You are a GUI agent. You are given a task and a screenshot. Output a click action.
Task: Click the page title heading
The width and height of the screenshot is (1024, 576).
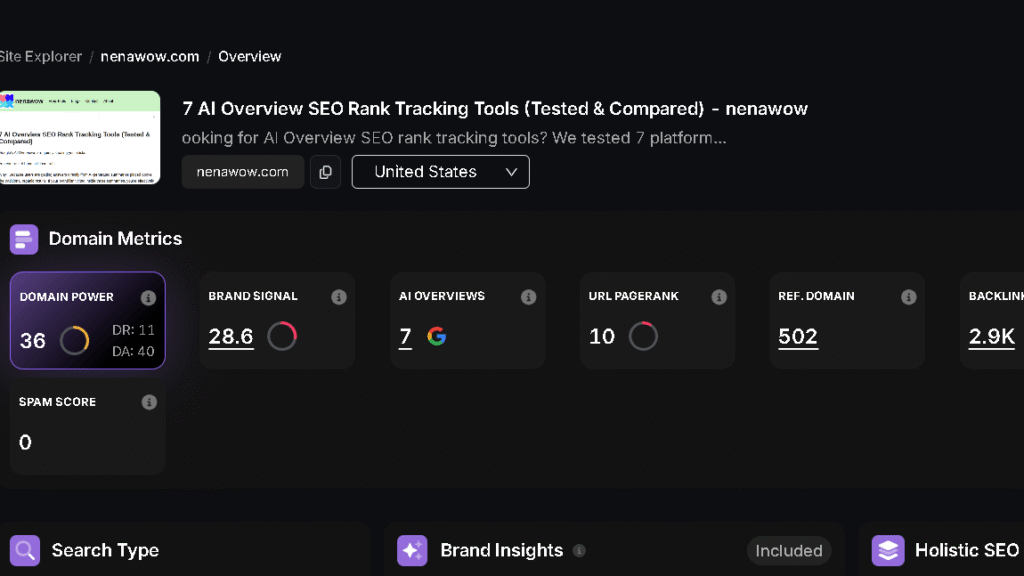pos(494,108)
